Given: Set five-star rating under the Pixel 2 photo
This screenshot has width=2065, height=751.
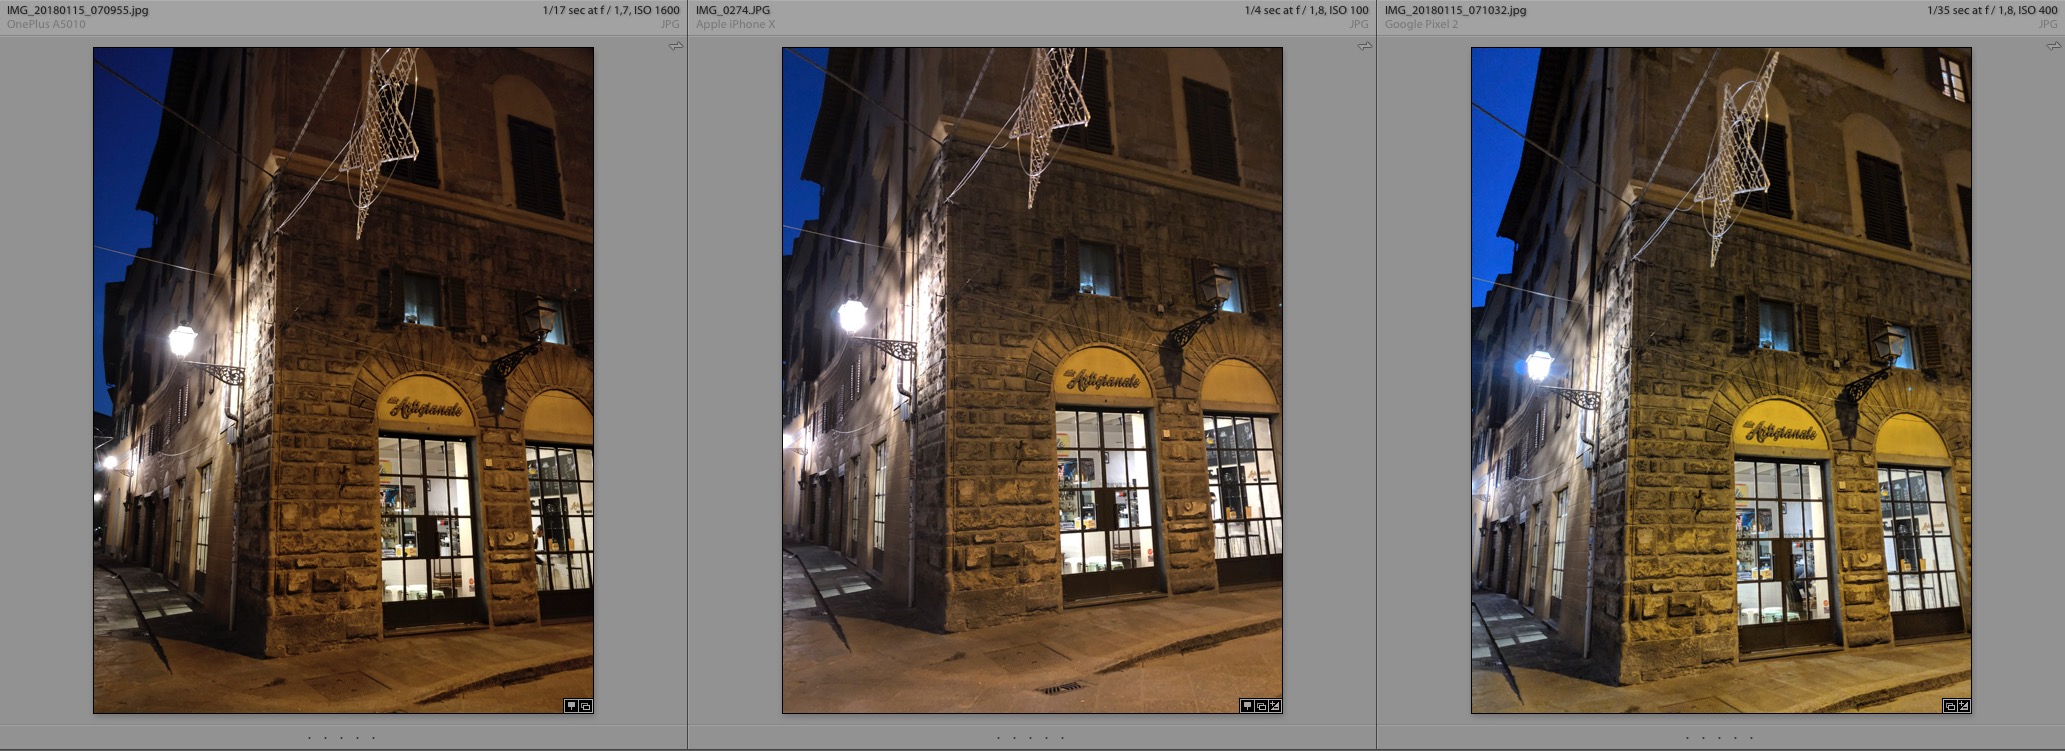Looking at the screenshot, I should (x=1751, y=738).
